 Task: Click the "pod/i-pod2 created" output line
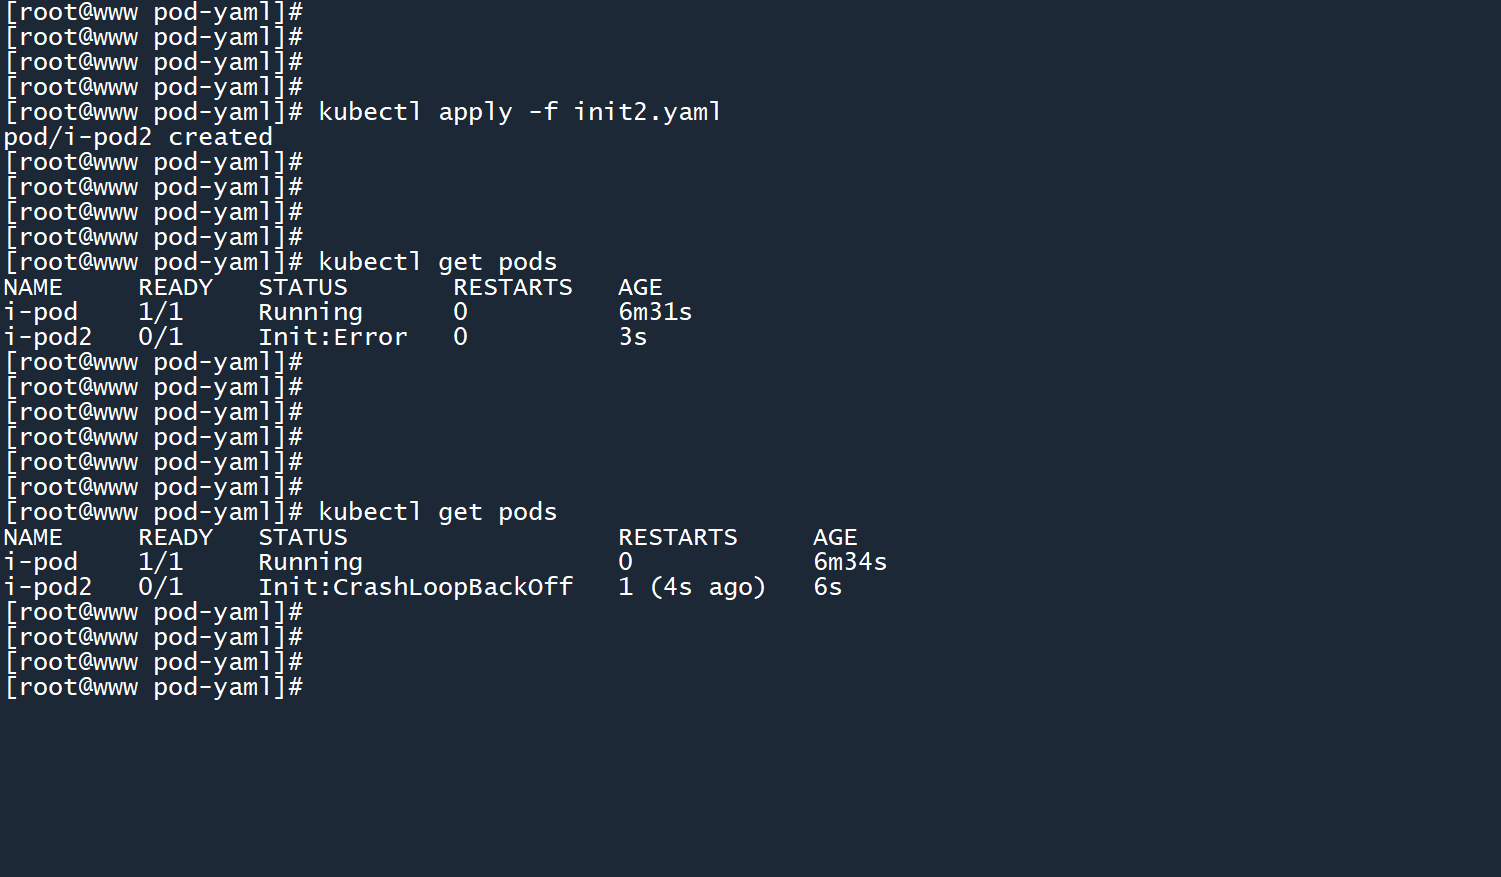coord(138,137)
